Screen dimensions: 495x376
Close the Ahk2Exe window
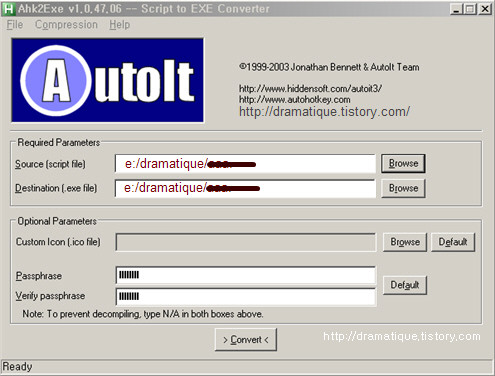485,9
